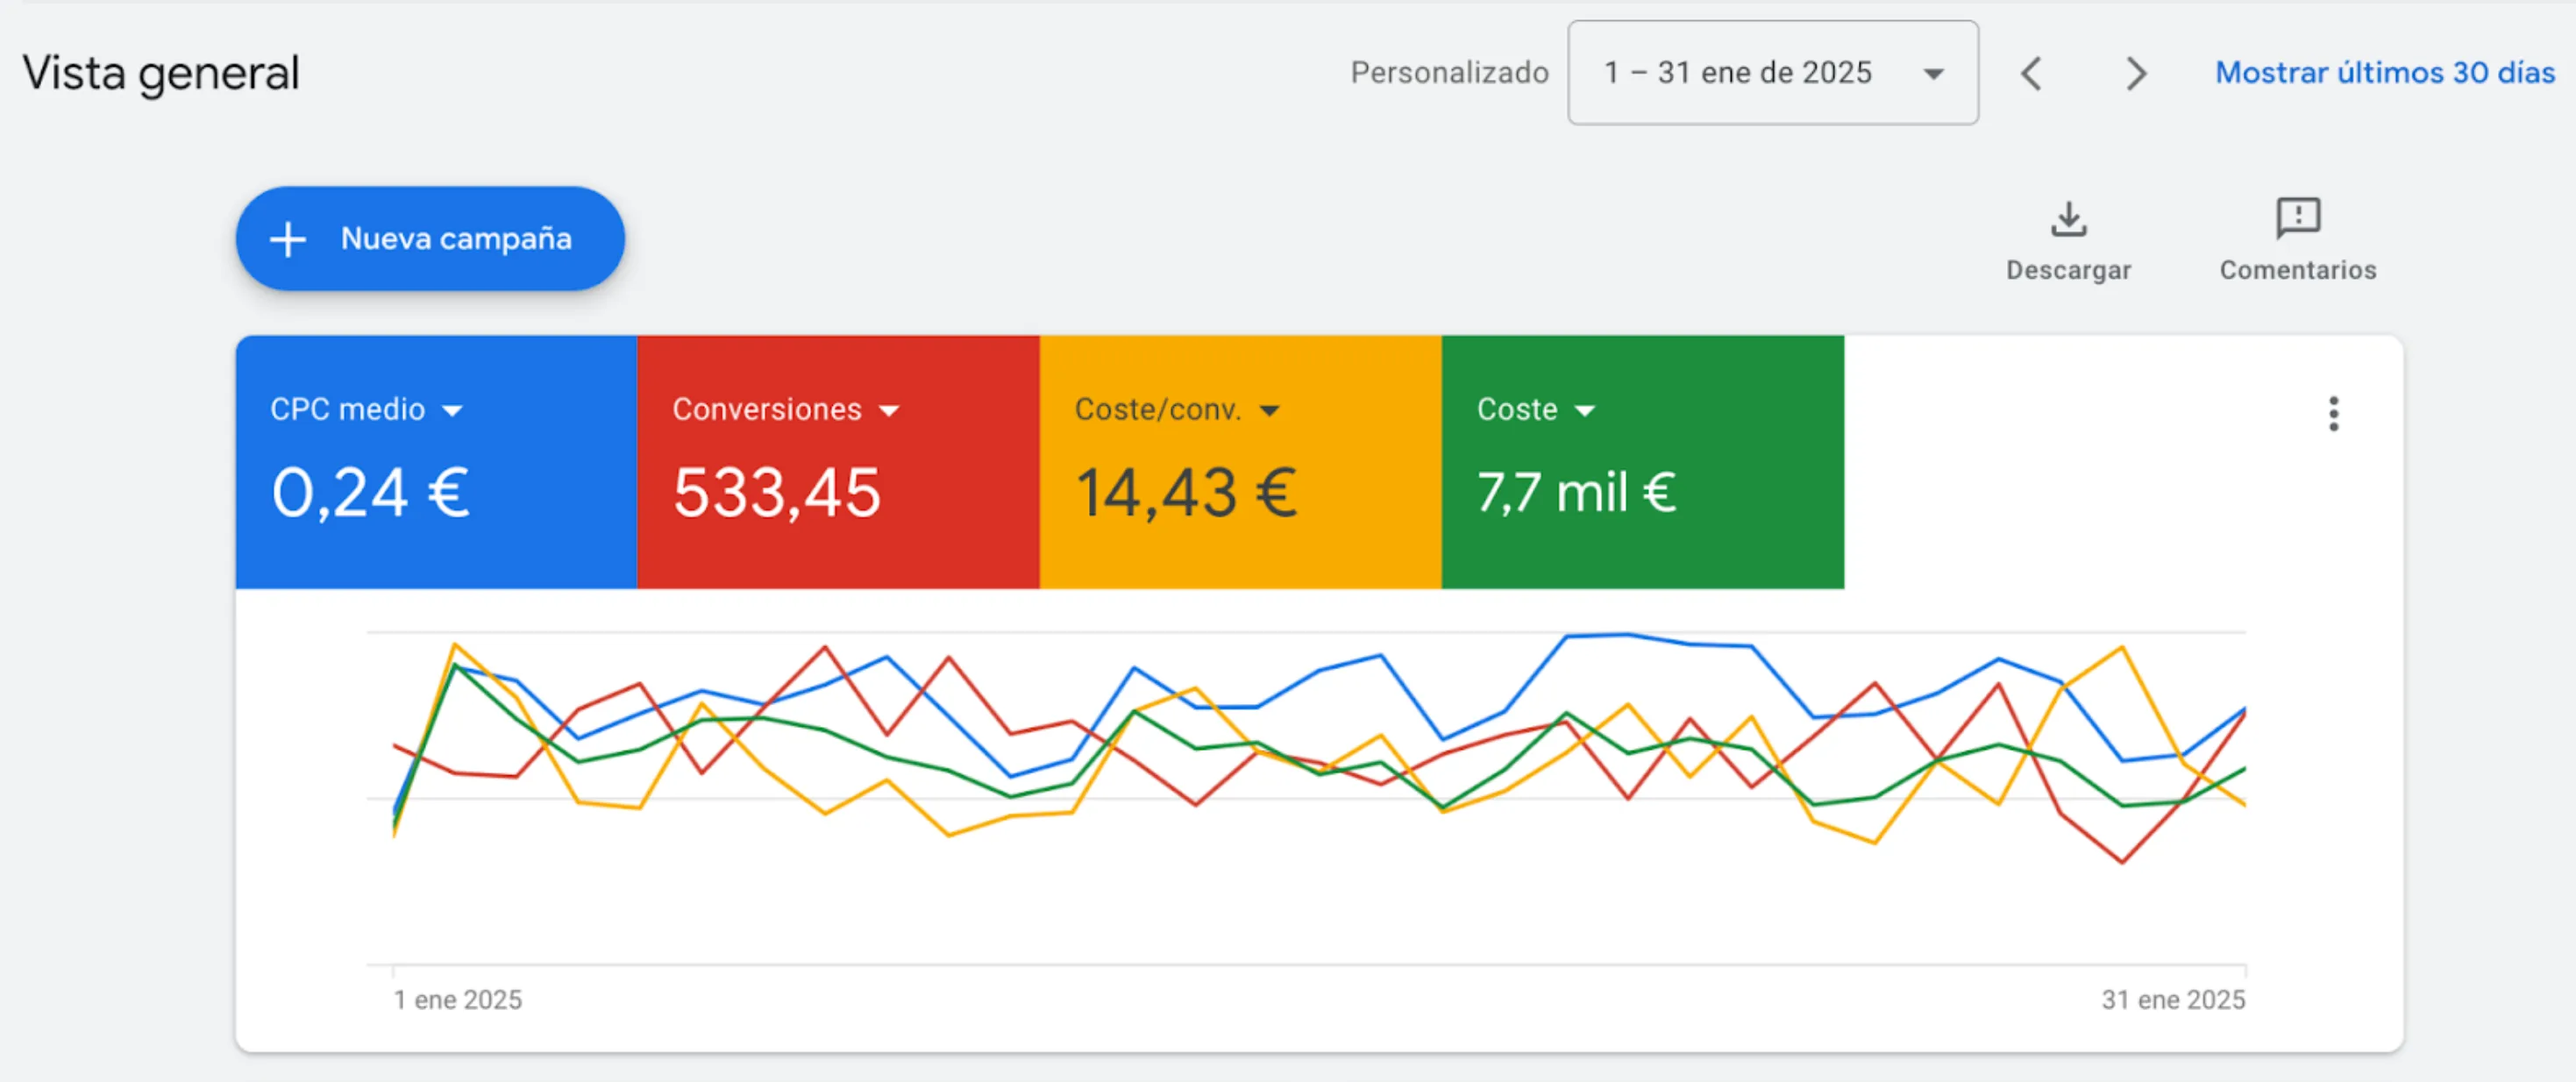
Task: Expand the Conversiones metric dropdown
Action: [889, 410]
